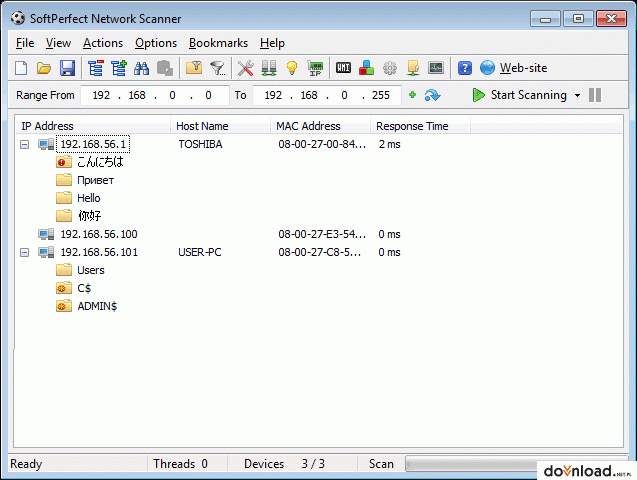Open the Help menu
637x480 pixels.
tap(272, 43)
